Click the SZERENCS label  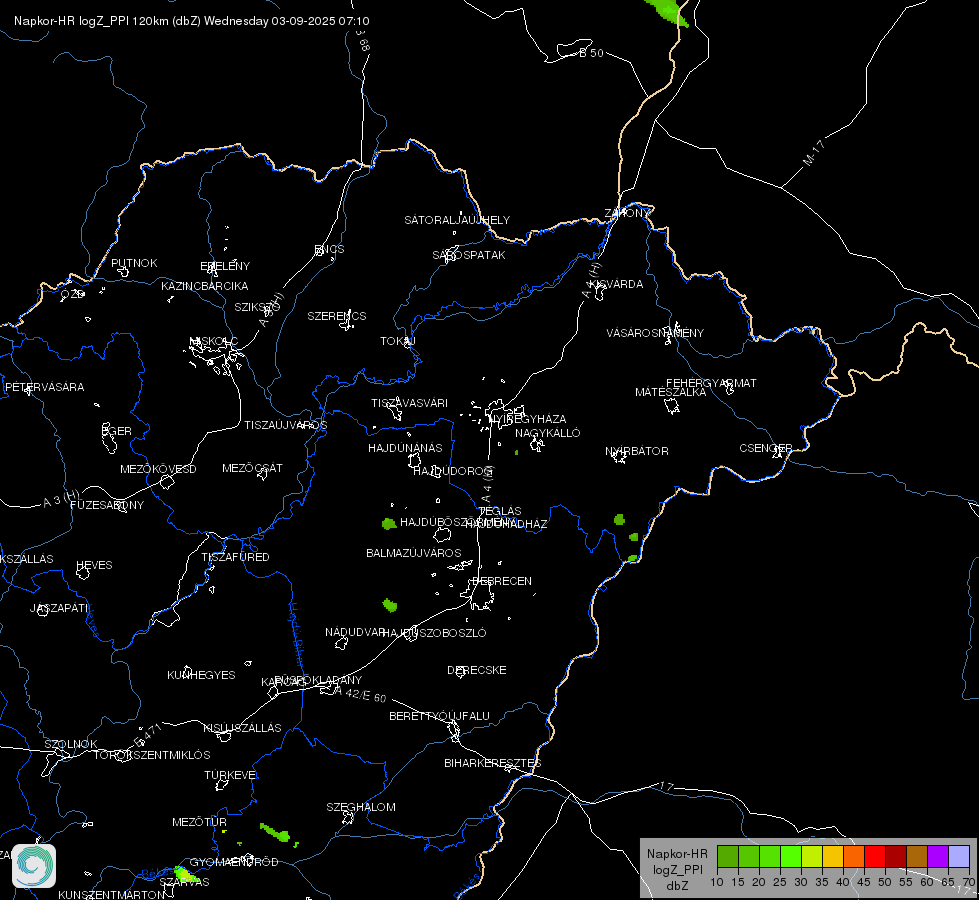pyautogui.click(x=337, y=316)
